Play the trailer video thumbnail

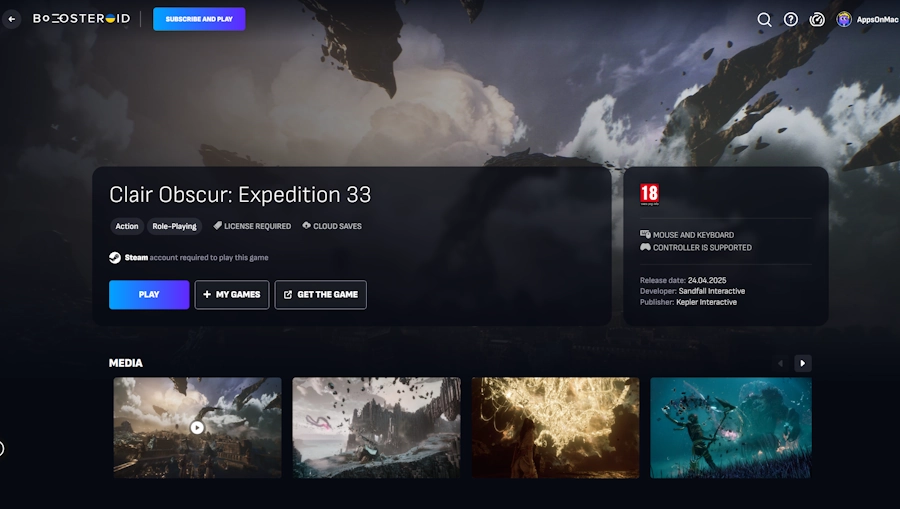coord(197,428)
